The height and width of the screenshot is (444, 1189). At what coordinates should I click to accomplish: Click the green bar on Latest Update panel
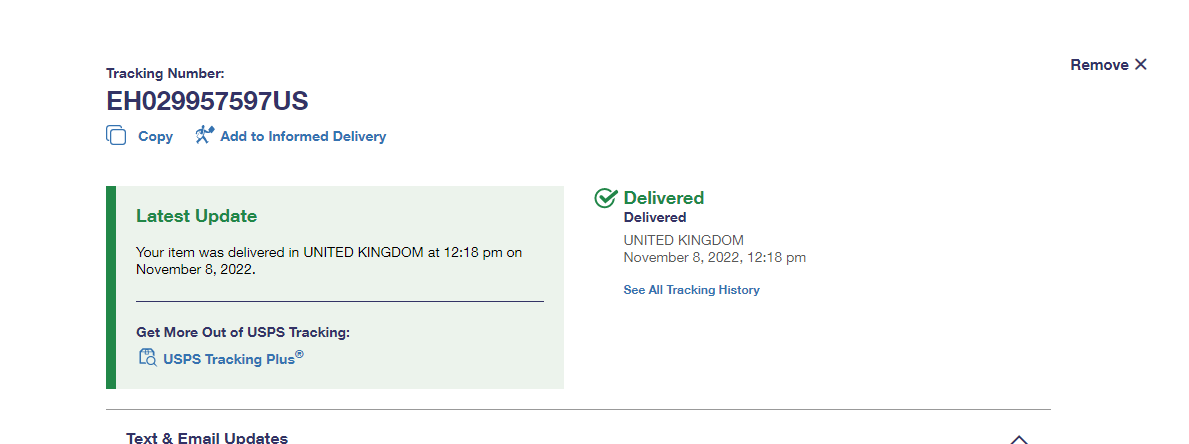[x=111, y=287]
